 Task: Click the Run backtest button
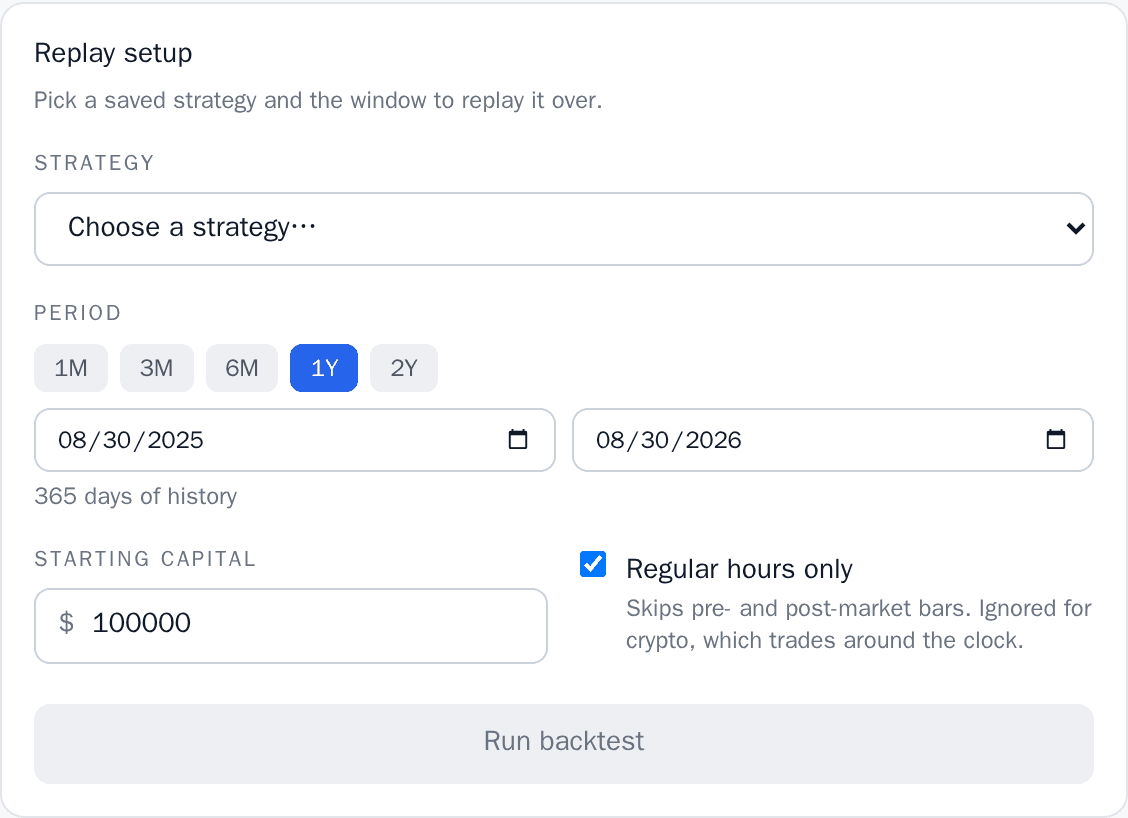[x=564, y=744]
